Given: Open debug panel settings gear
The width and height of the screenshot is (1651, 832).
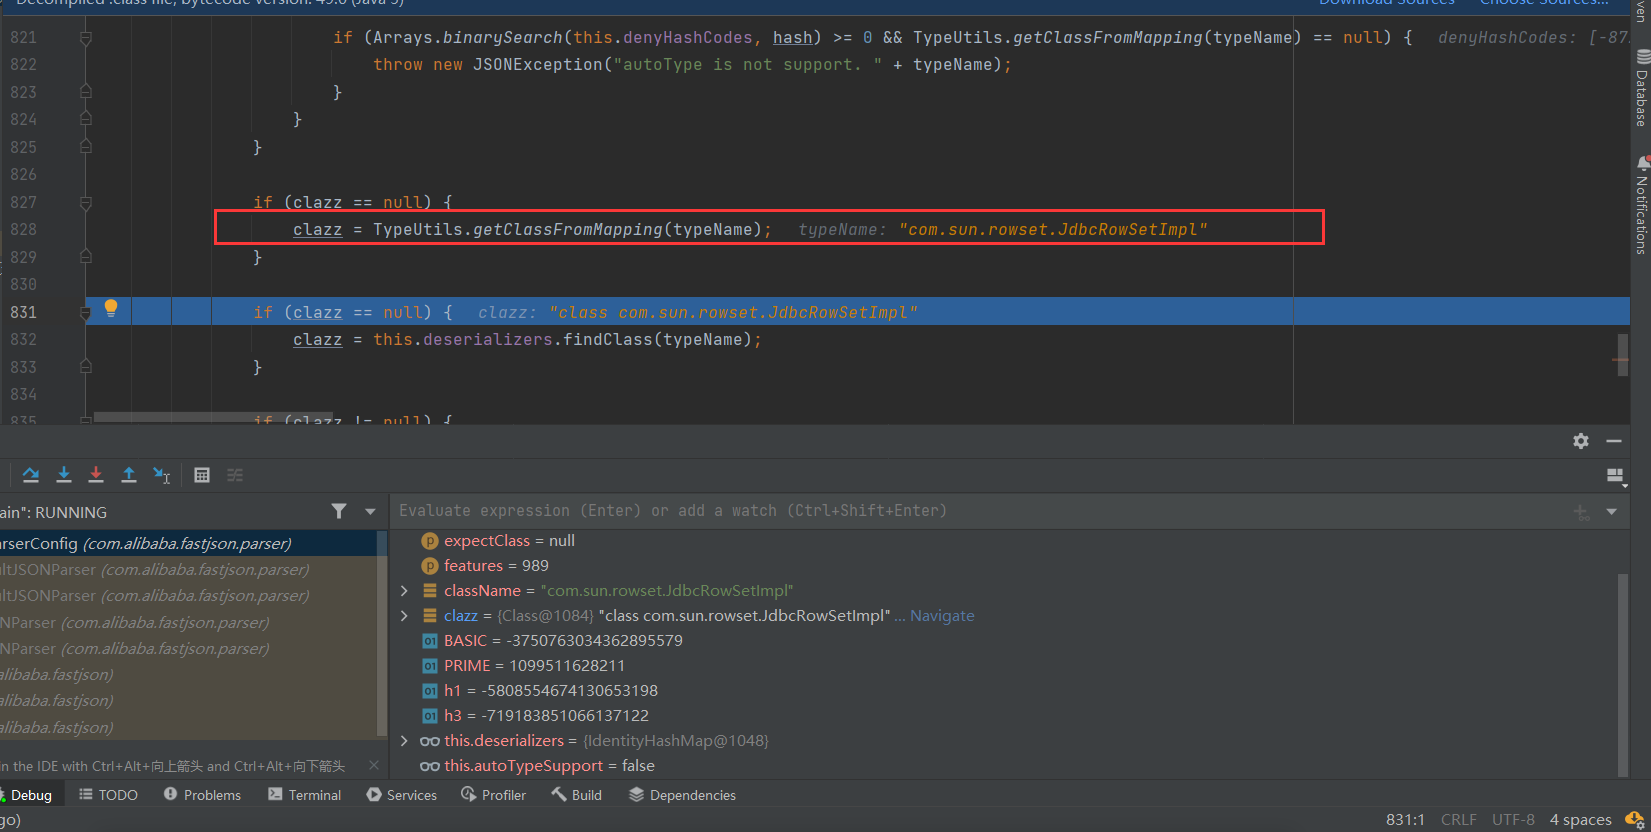Looking at the screenshot, I should (x=1581, y=441).
